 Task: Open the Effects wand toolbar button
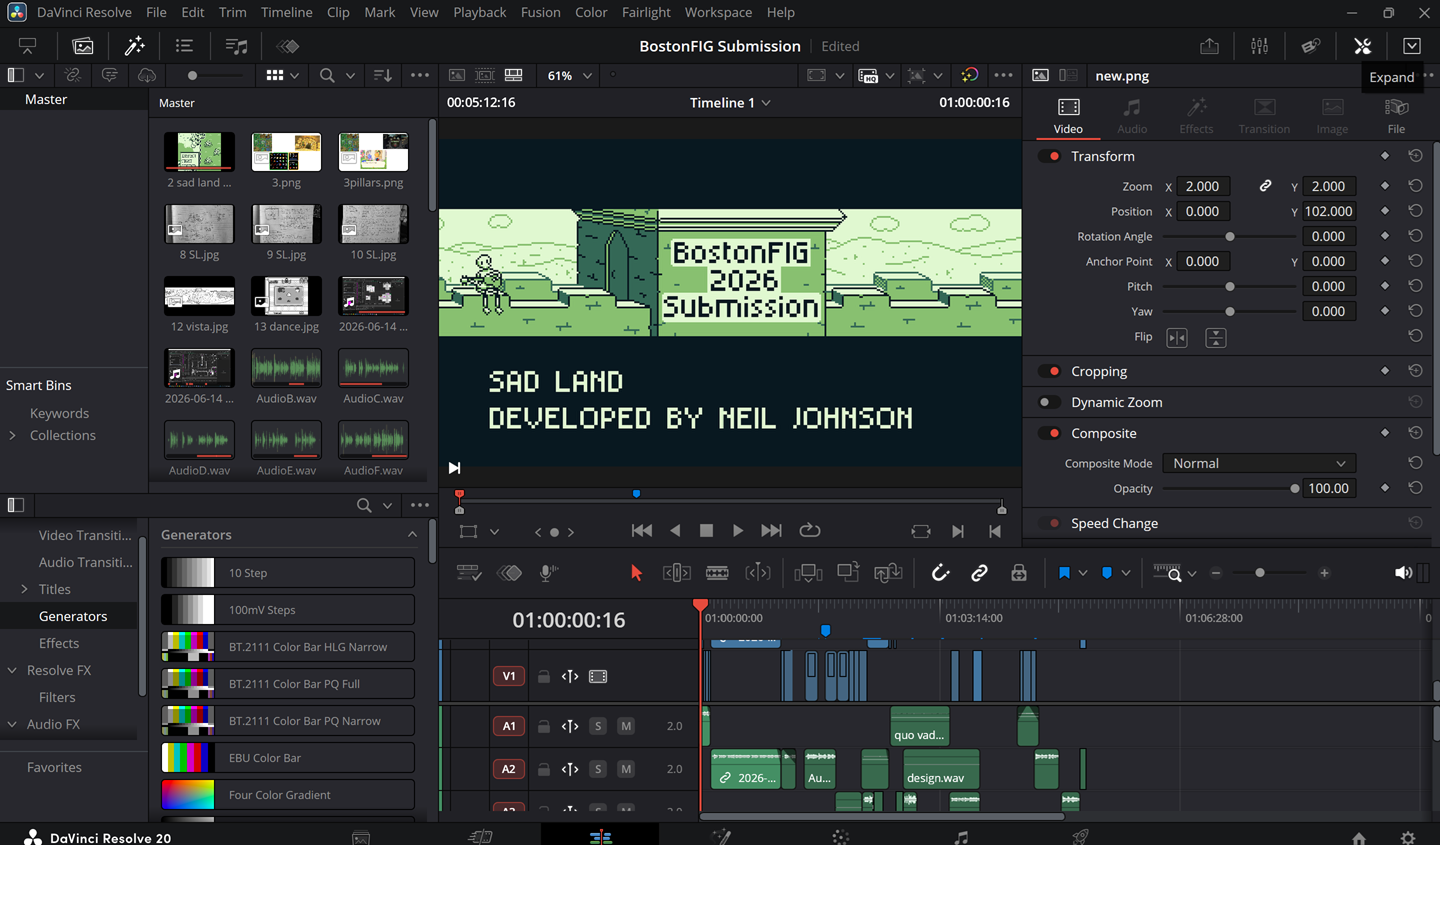[134, 46]
